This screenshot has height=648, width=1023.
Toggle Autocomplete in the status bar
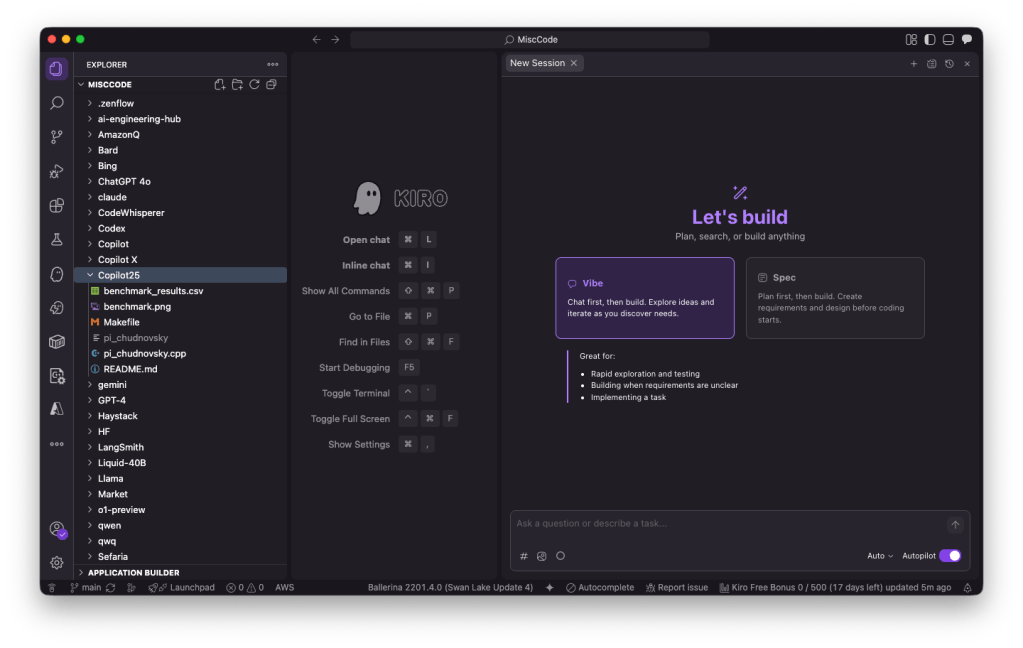pos(600,587)
